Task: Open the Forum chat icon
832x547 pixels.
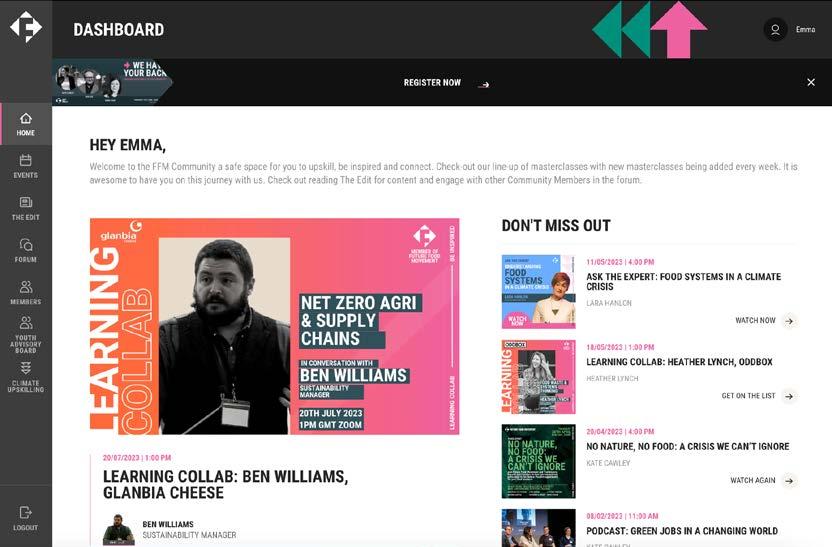Action: pos(25,245)
